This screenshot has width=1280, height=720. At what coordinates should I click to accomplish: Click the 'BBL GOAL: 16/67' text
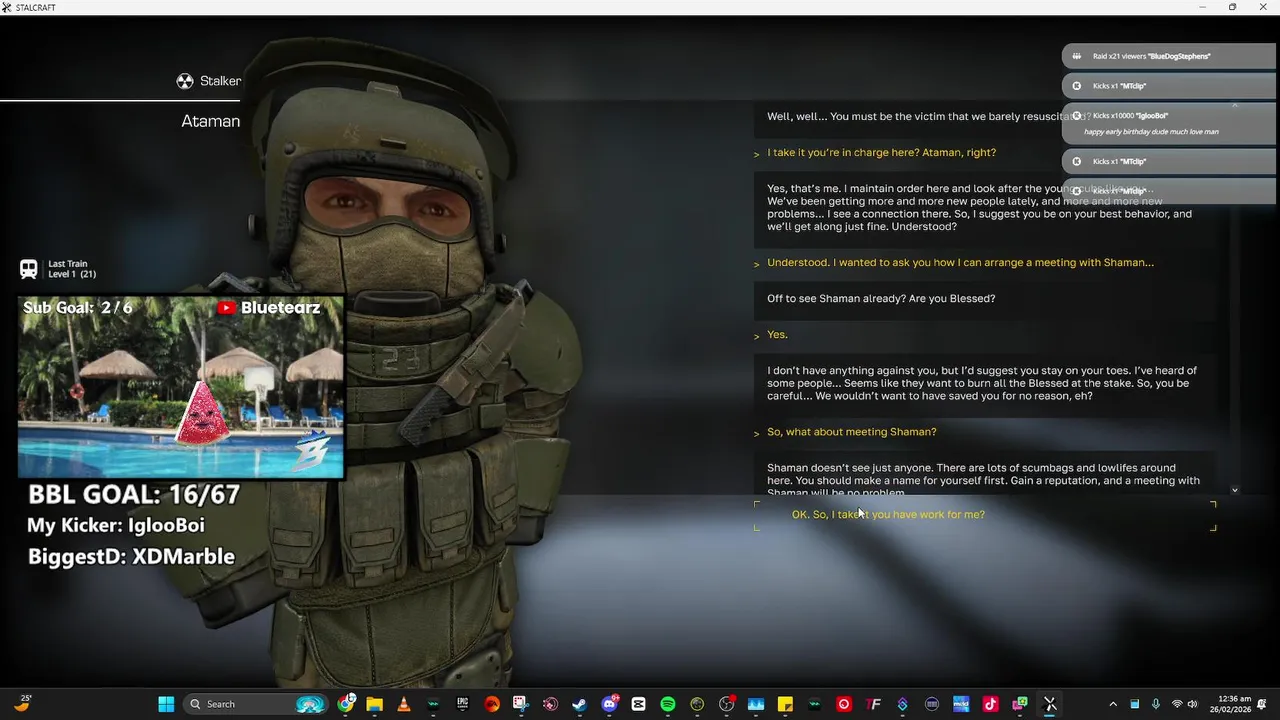134,494
